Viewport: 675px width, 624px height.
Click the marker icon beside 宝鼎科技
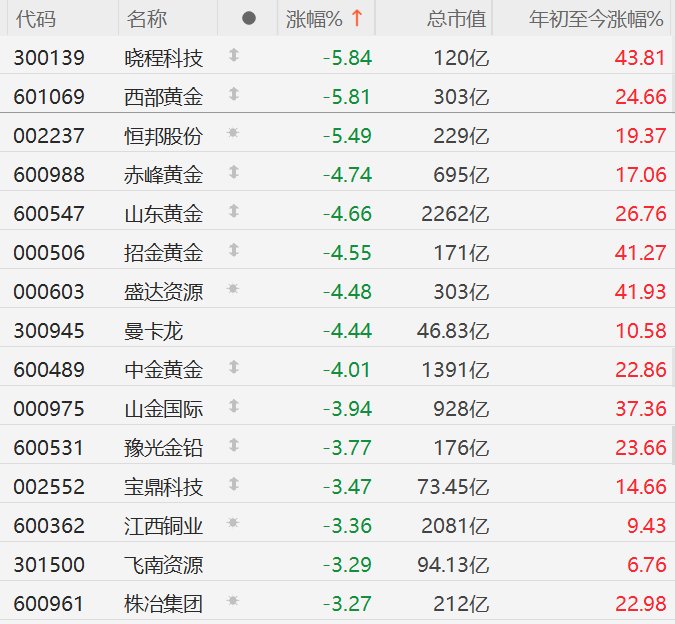pos(234,484)
